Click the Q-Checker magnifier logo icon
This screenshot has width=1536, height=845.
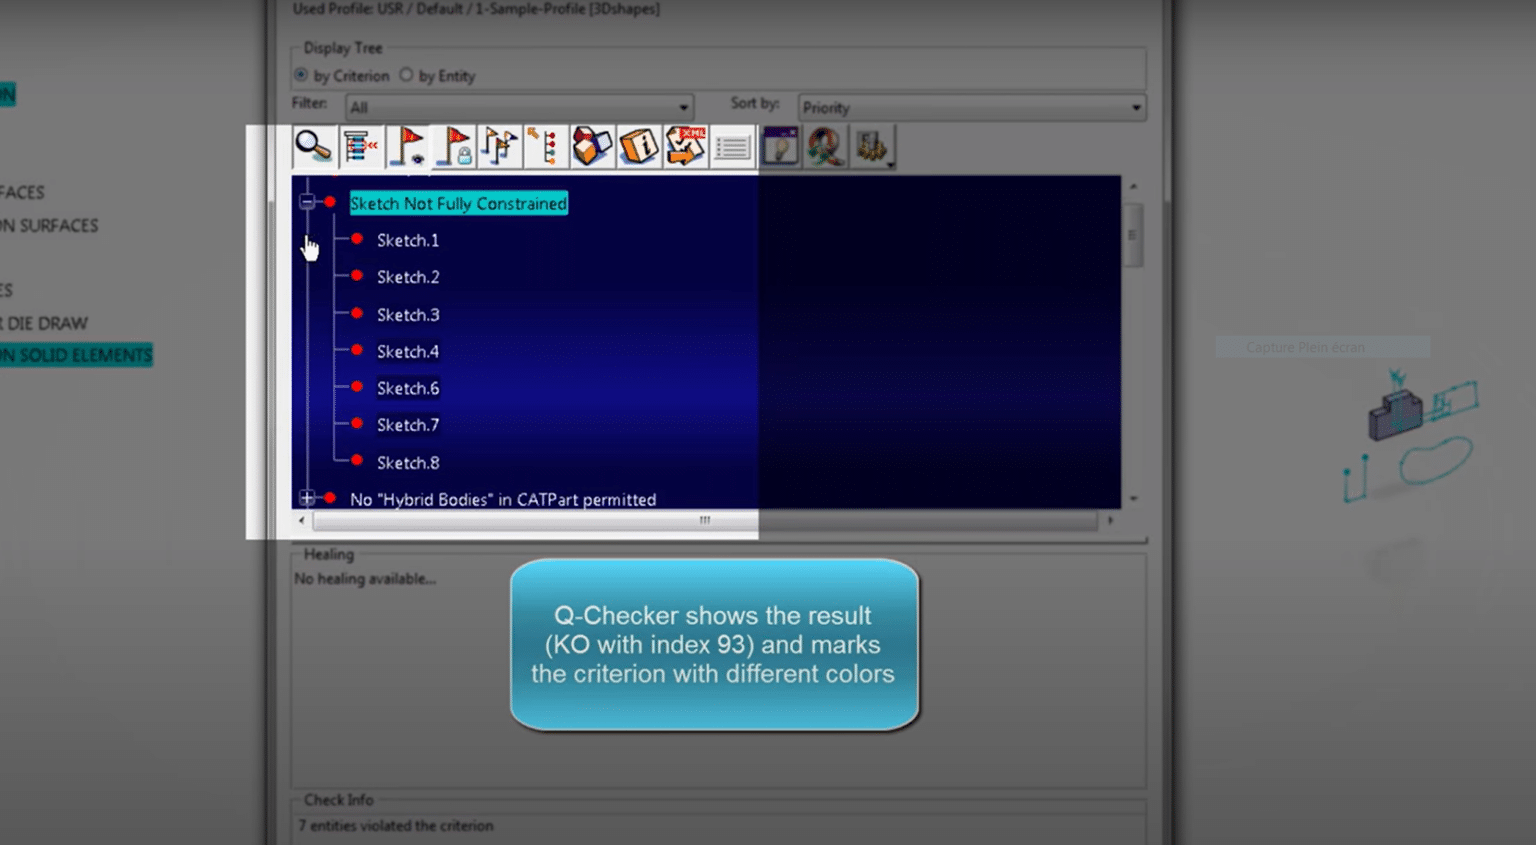[x=825, y=146]
